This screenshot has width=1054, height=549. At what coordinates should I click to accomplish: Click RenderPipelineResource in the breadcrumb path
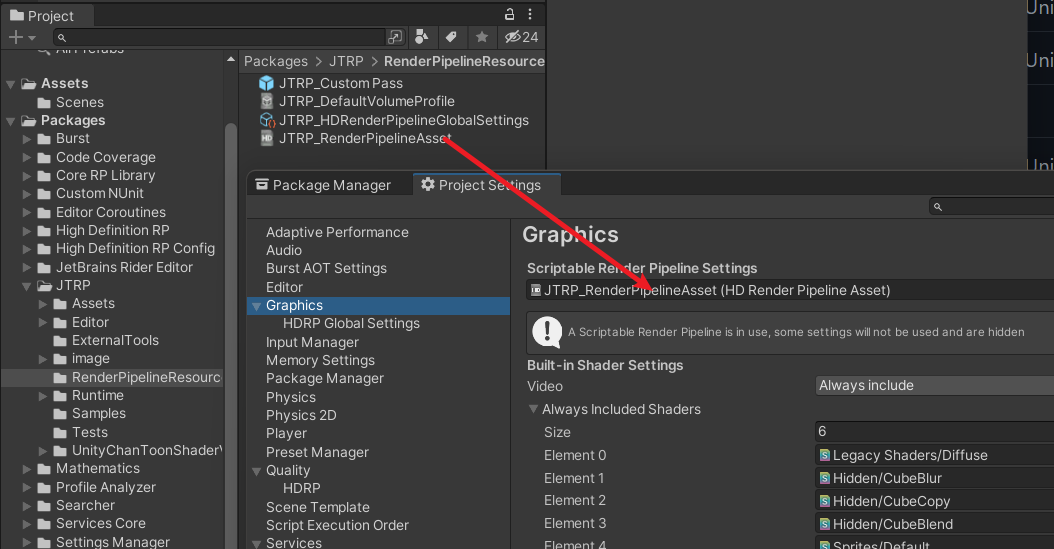click(x=464, y=61)
